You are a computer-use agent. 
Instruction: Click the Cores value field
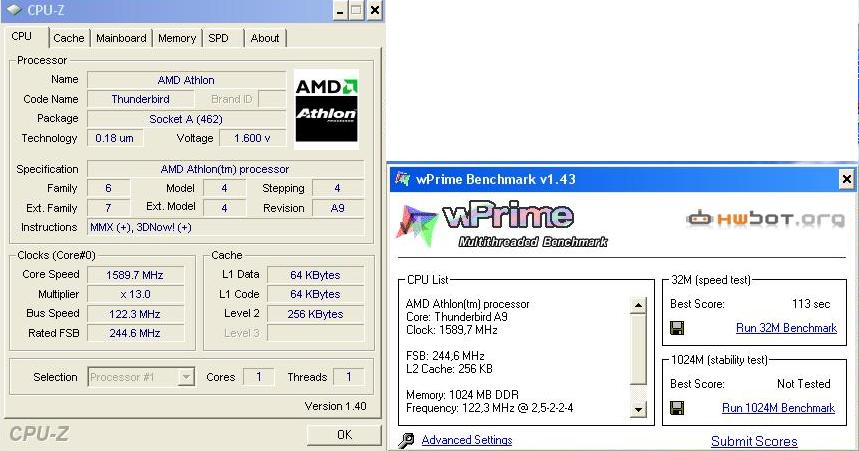click(259, 377)
